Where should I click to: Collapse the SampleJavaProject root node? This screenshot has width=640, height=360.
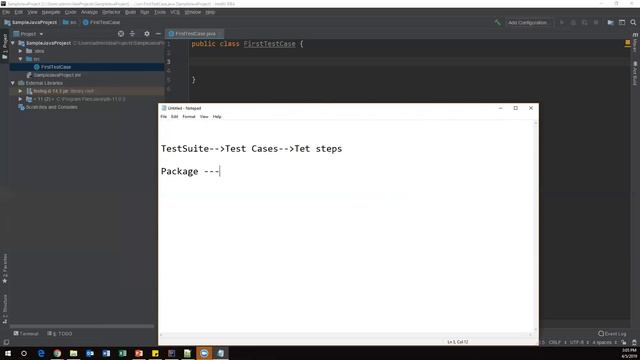pyautogui.click(x=13, y=43)
